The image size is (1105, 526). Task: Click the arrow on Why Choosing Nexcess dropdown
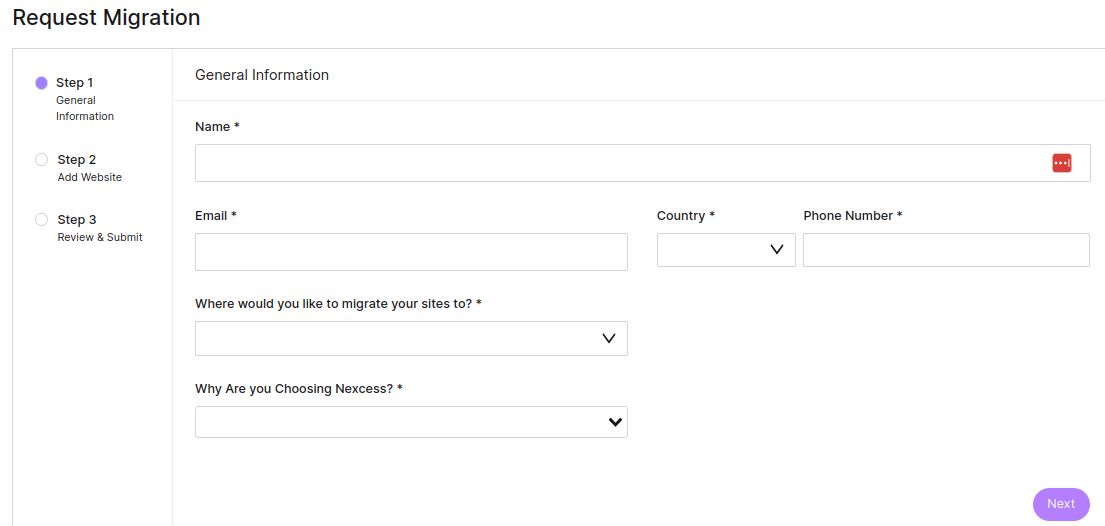(615, 423)
